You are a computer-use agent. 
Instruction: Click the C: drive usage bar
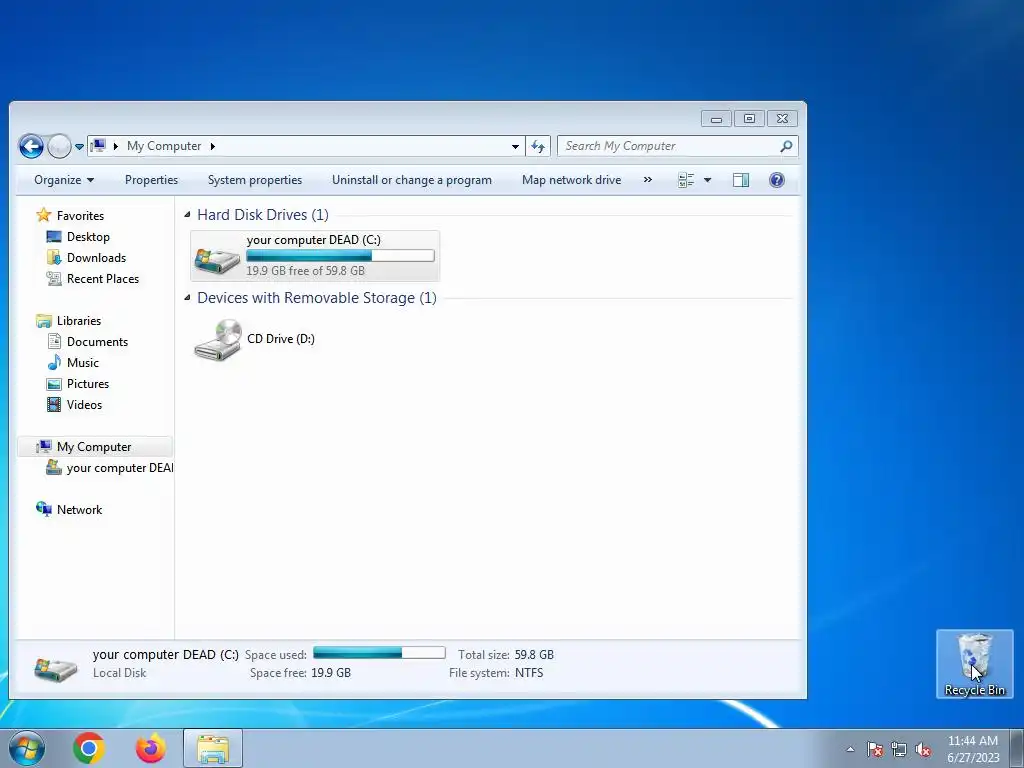click(340, 256)
